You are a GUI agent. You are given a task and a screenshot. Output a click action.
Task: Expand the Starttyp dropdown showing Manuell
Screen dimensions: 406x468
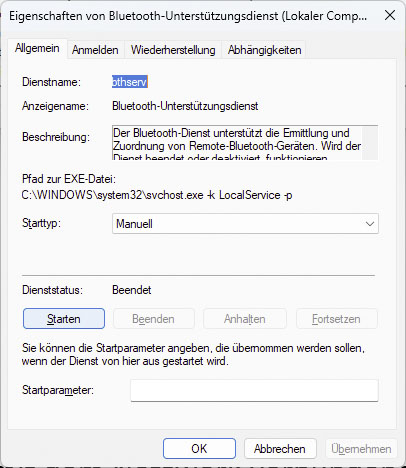(245, 224)
